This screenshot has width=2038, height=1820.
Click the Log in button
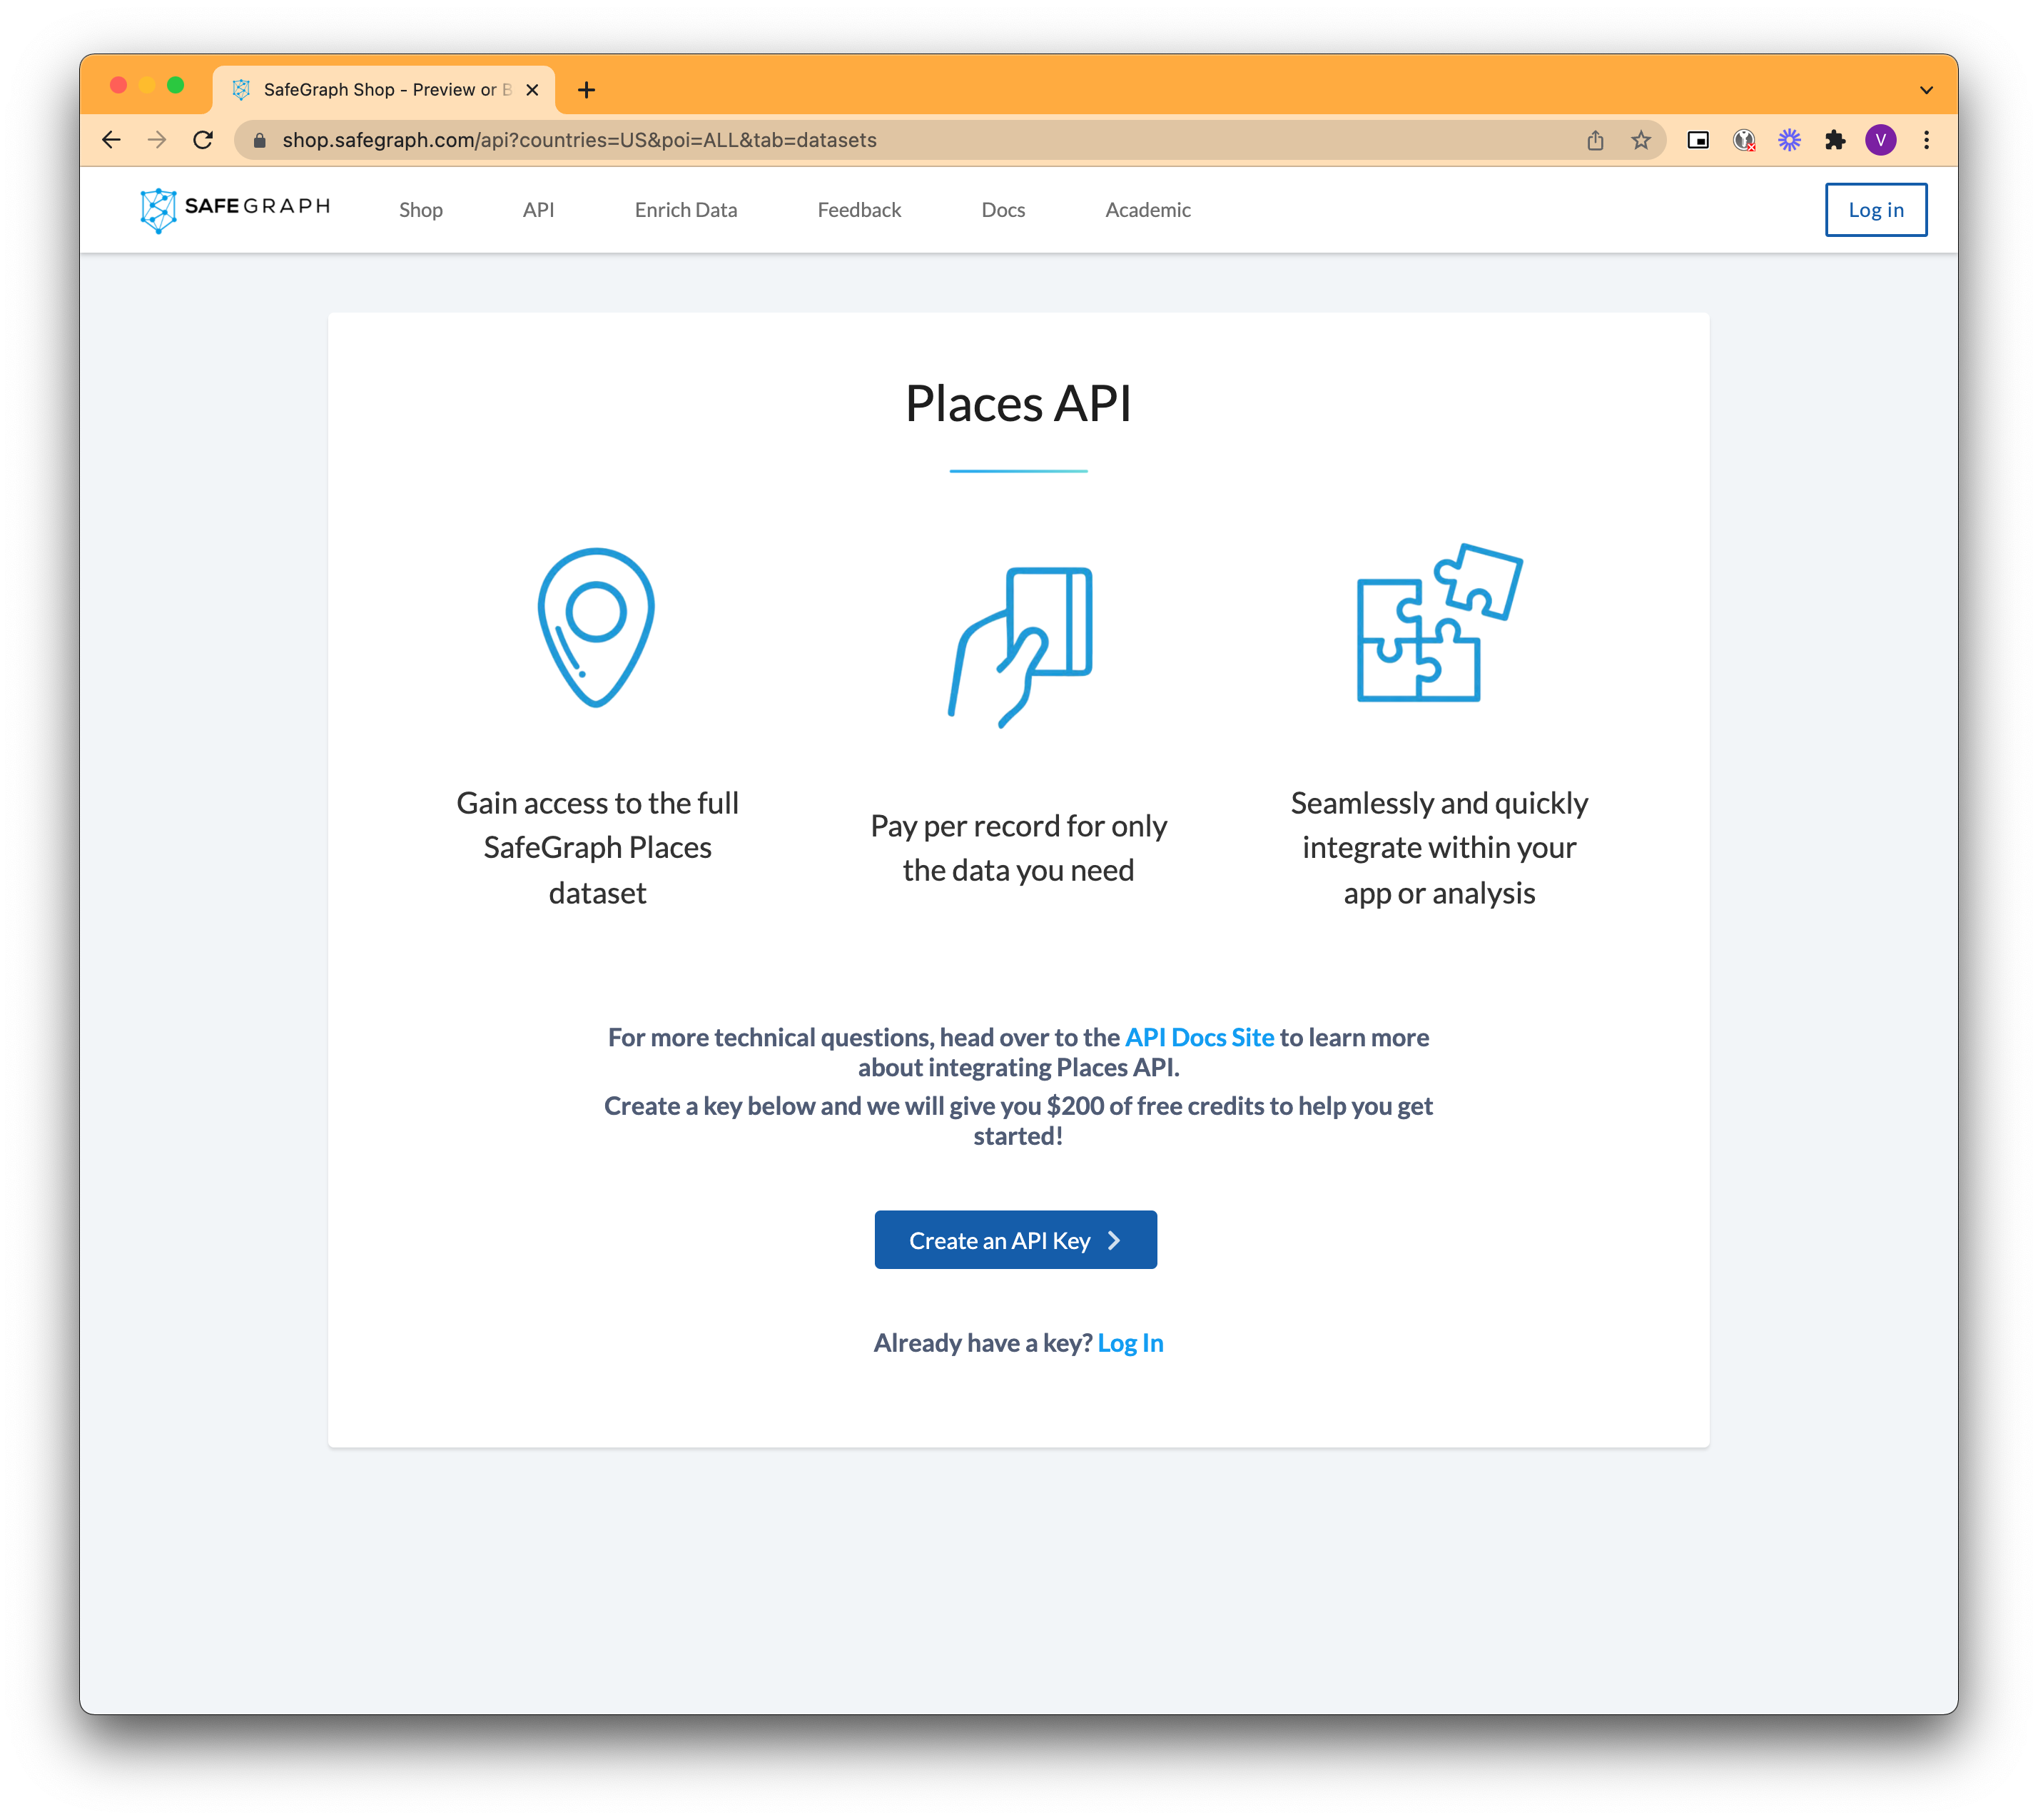[x=1876, y=210]
